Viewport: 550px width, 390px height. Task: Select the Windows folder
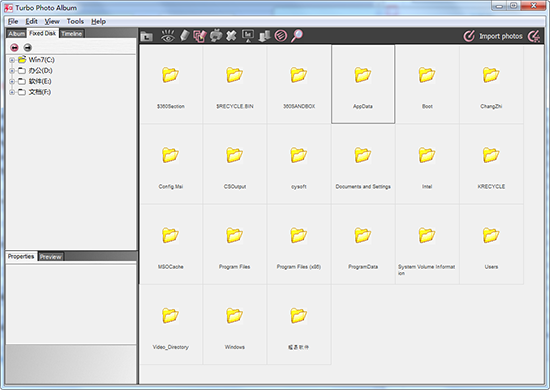(x=235, y=325)
